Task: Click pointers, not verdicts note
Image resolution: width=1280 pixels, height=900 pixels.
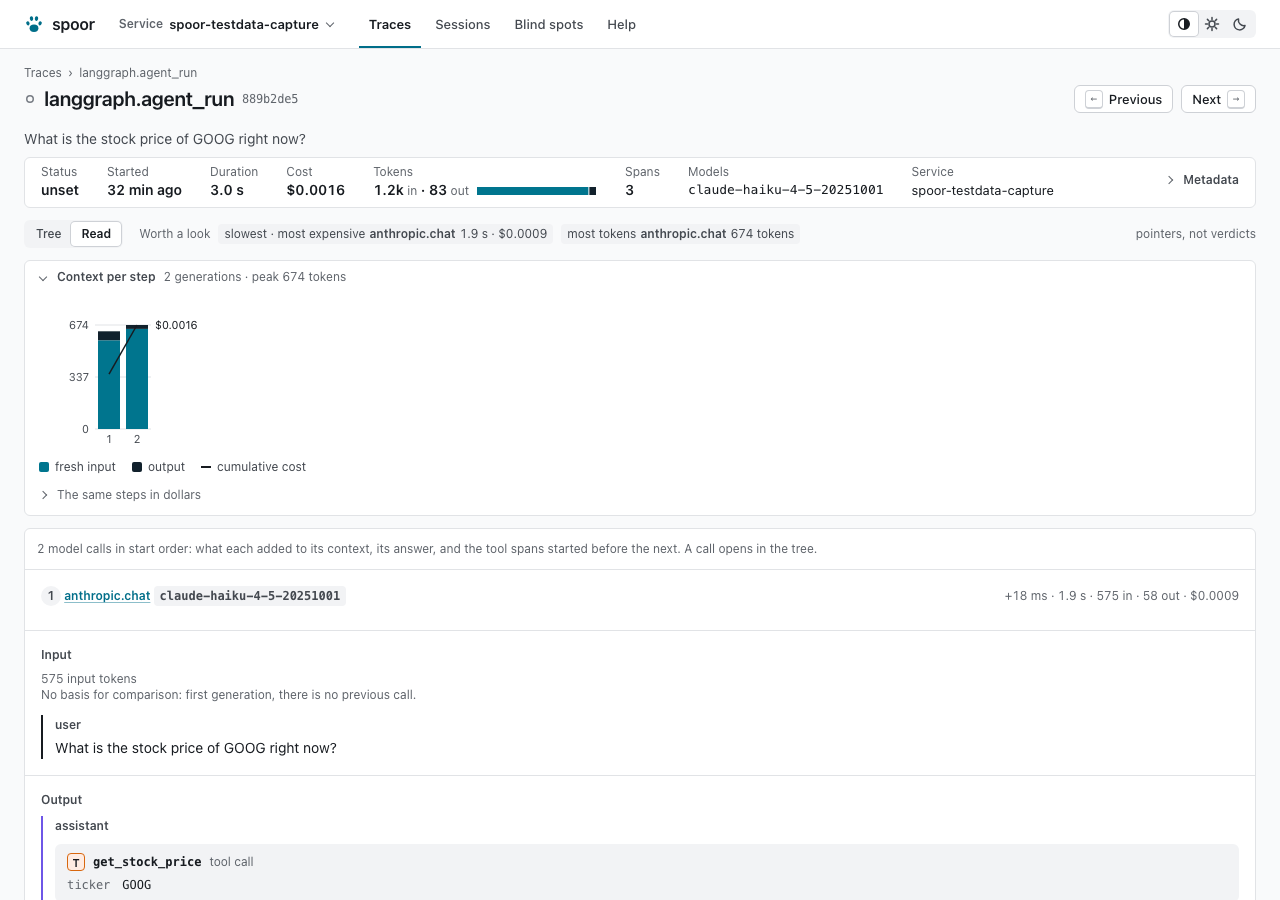Action: (x=1195, y=234)
